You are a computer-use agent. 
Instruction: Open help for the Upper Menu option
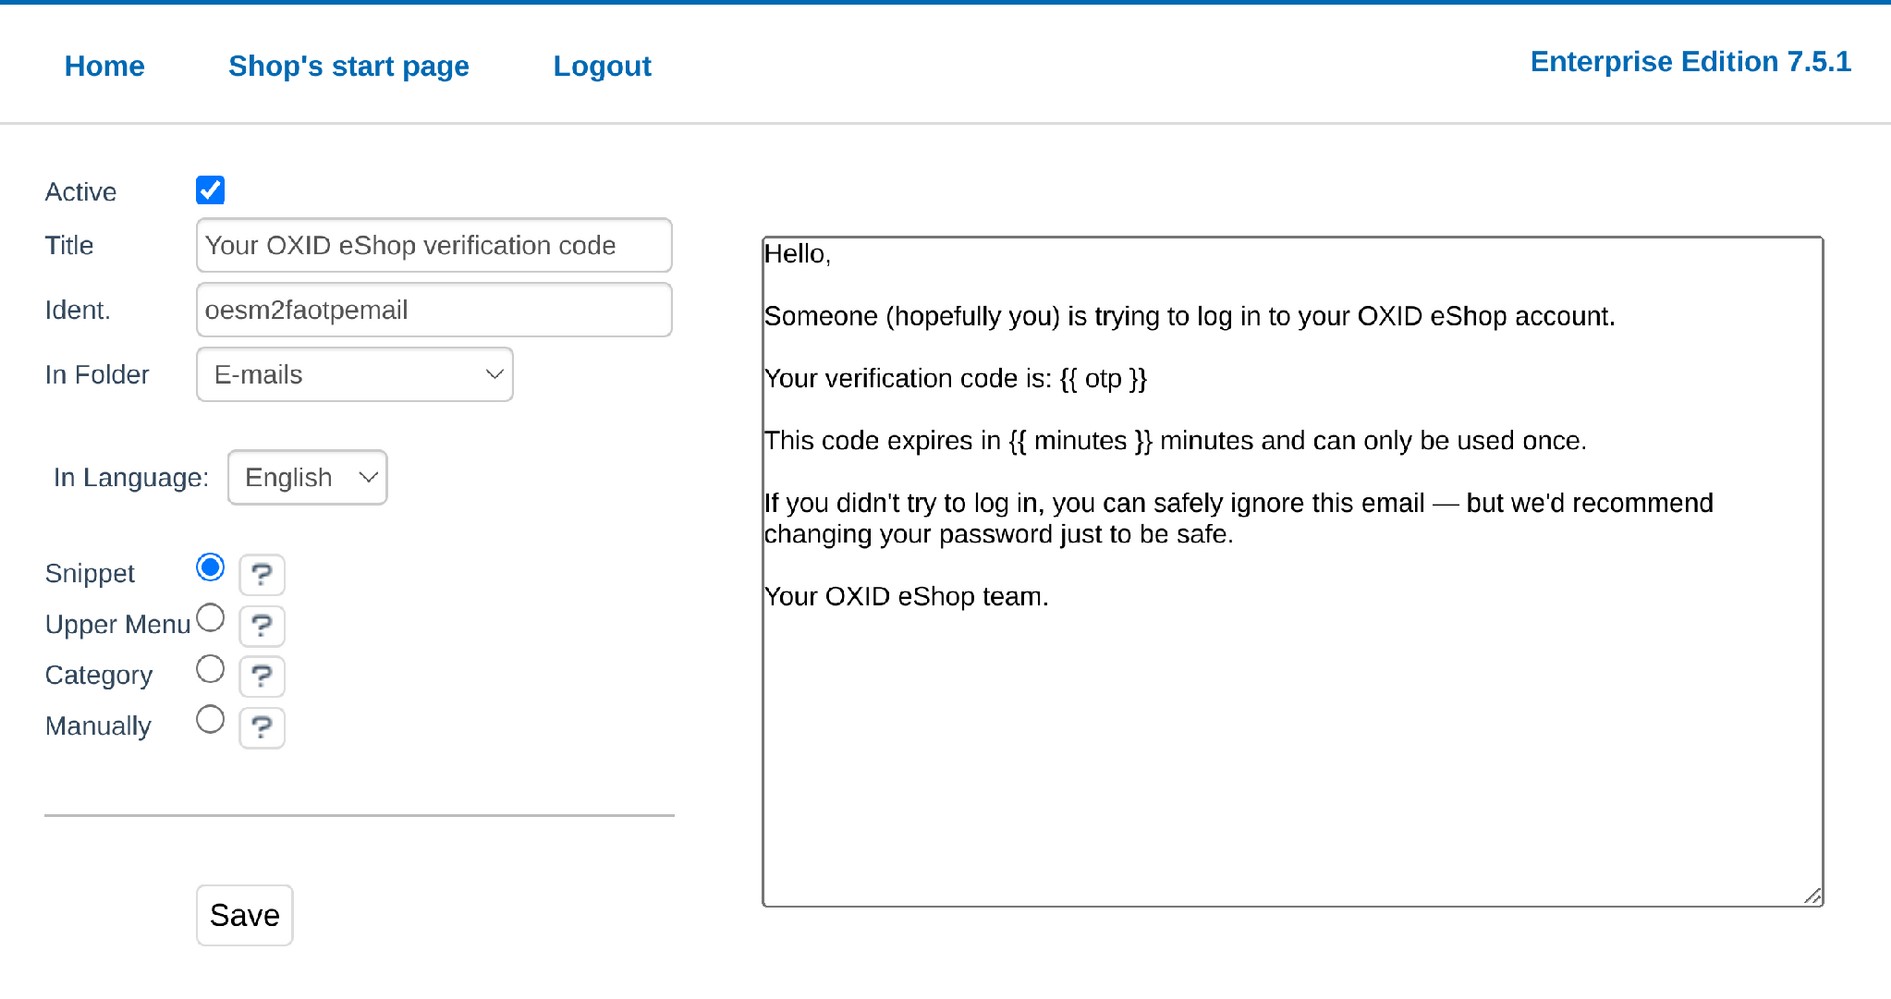pyautogui.click(x=262, y=625)
